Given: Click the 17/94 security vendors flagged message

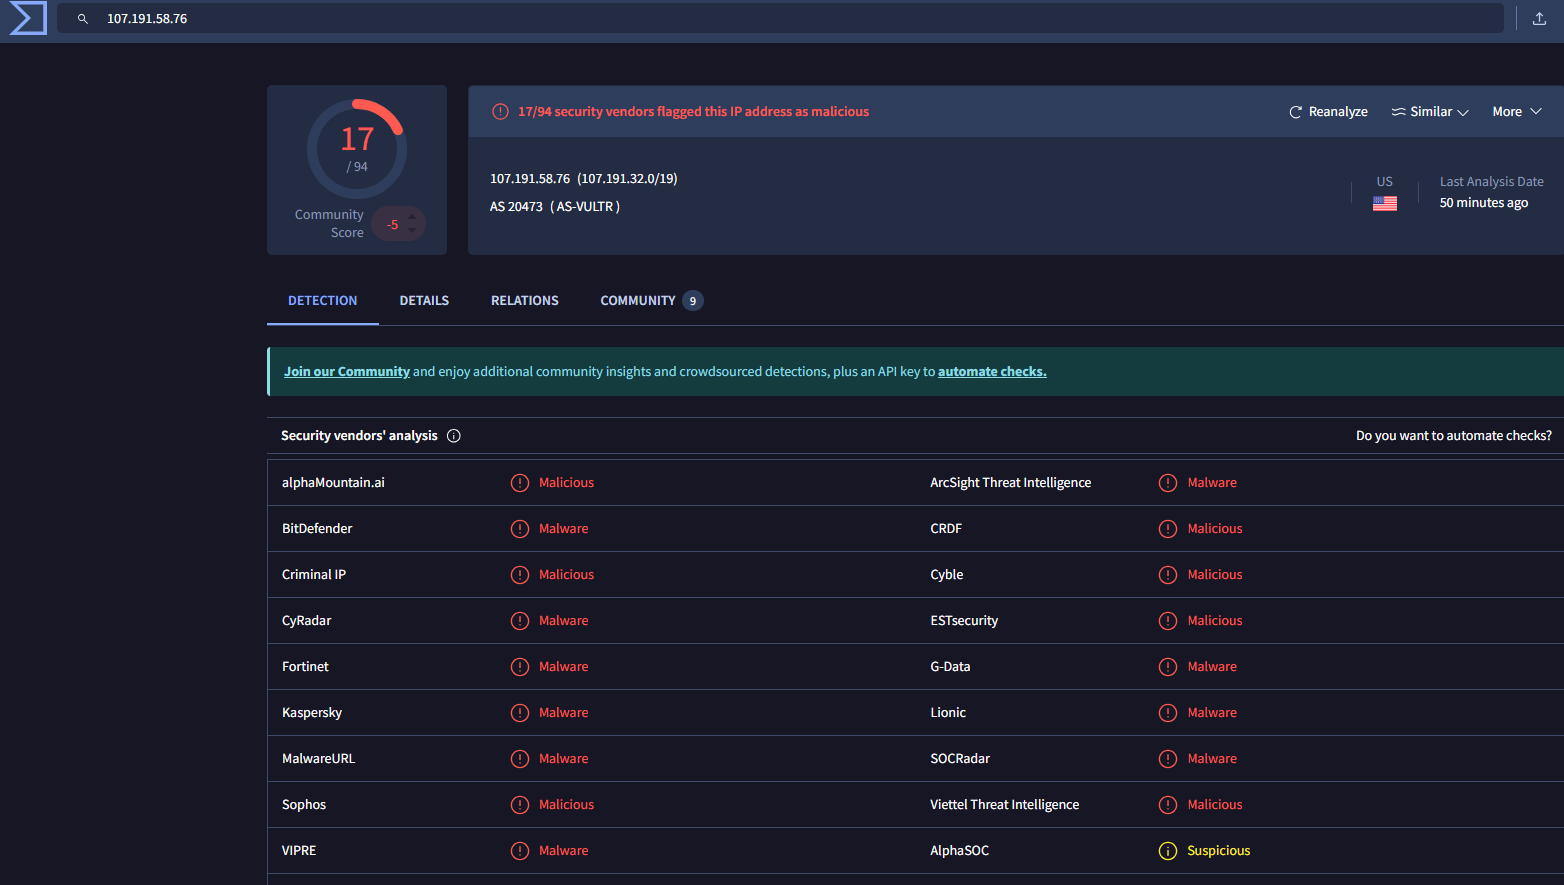Looking at the screenshot, I should point(693,112).
